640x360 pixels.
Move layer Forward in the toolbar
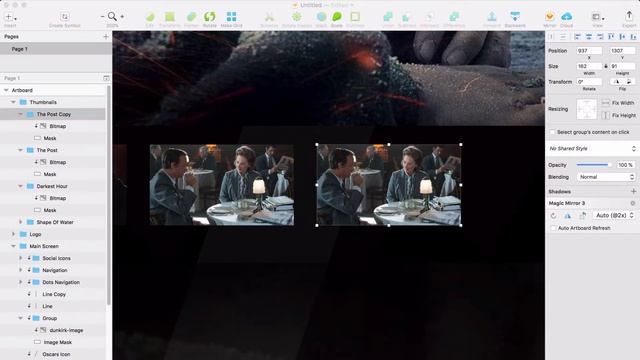click(492, 17)
